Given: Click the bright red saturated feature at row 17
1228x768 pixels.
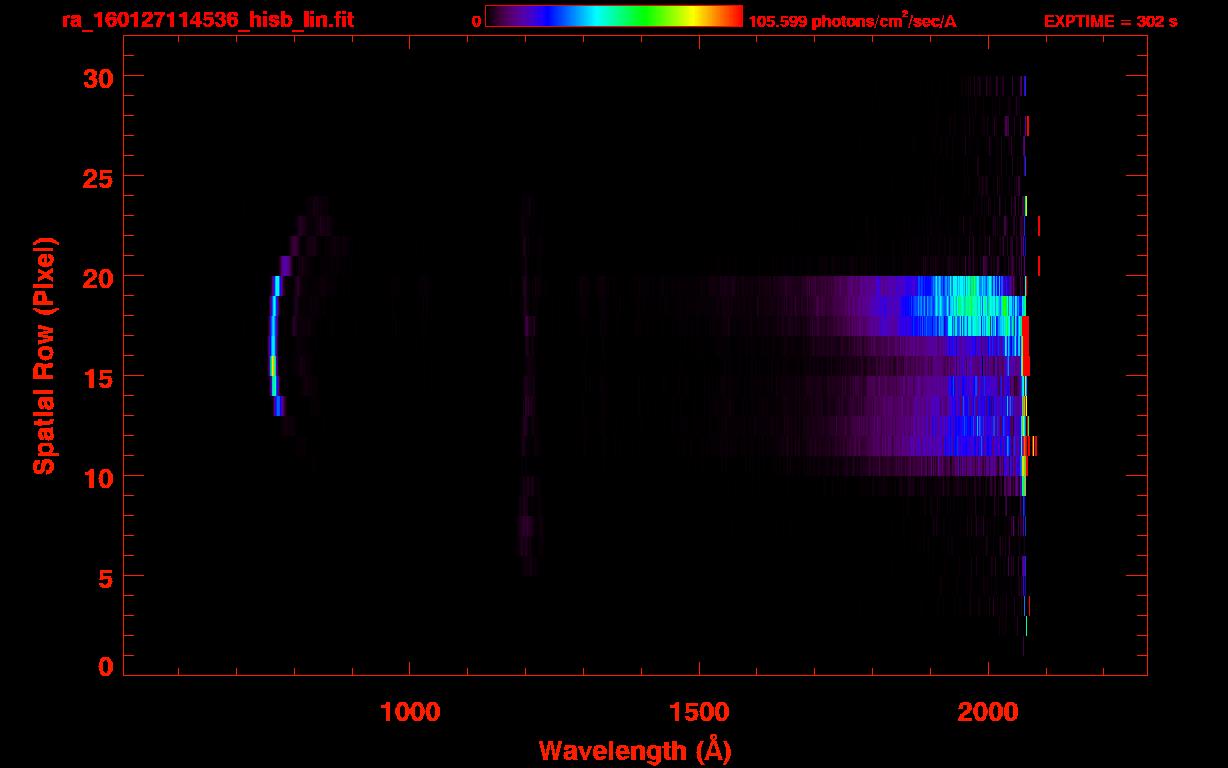Looking at the screenshot, I should pyautogui.click(x=1025, y=345).
